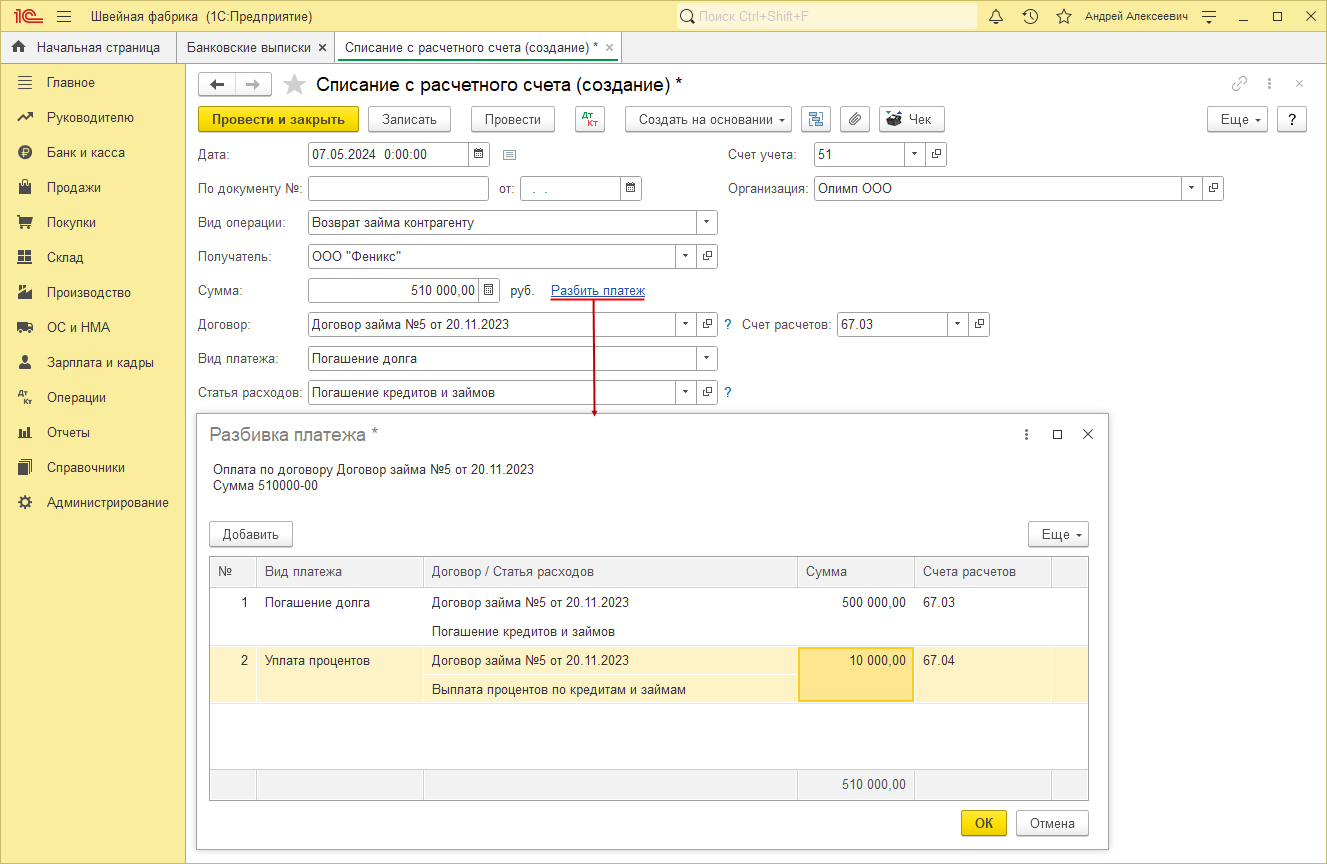This screenshot has width=1327, height=864.
Task: Click the calculator icon in Сумма field
Action: pos(489,291)
